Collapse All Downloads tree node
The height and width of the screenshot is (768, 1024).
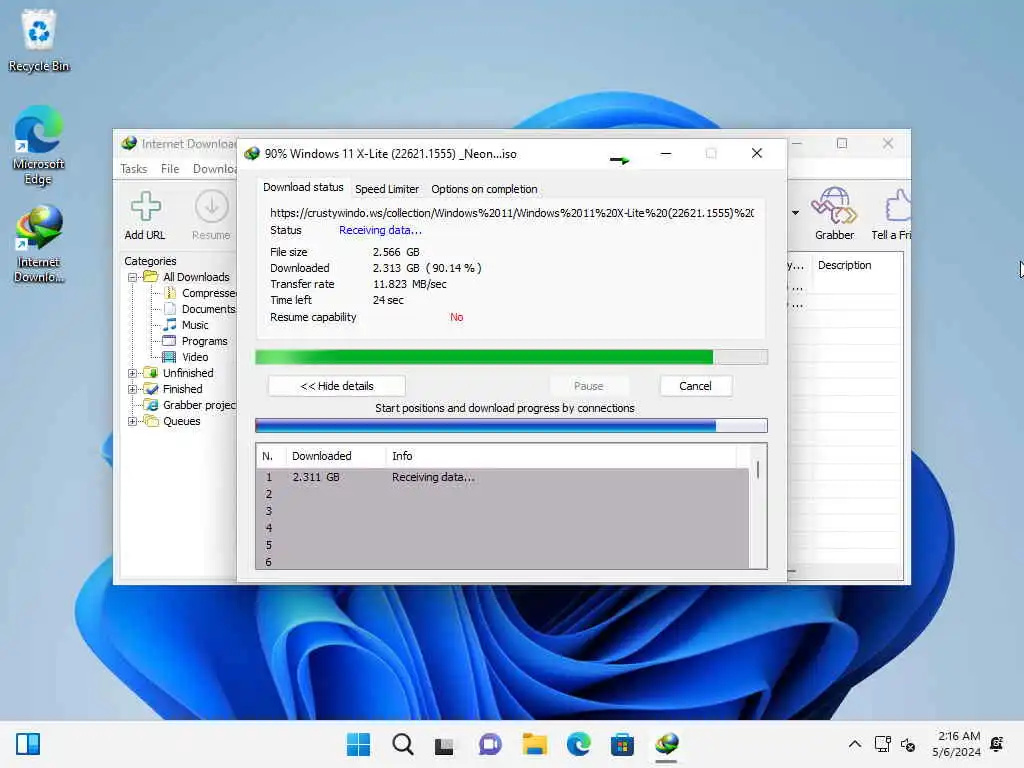133,277
